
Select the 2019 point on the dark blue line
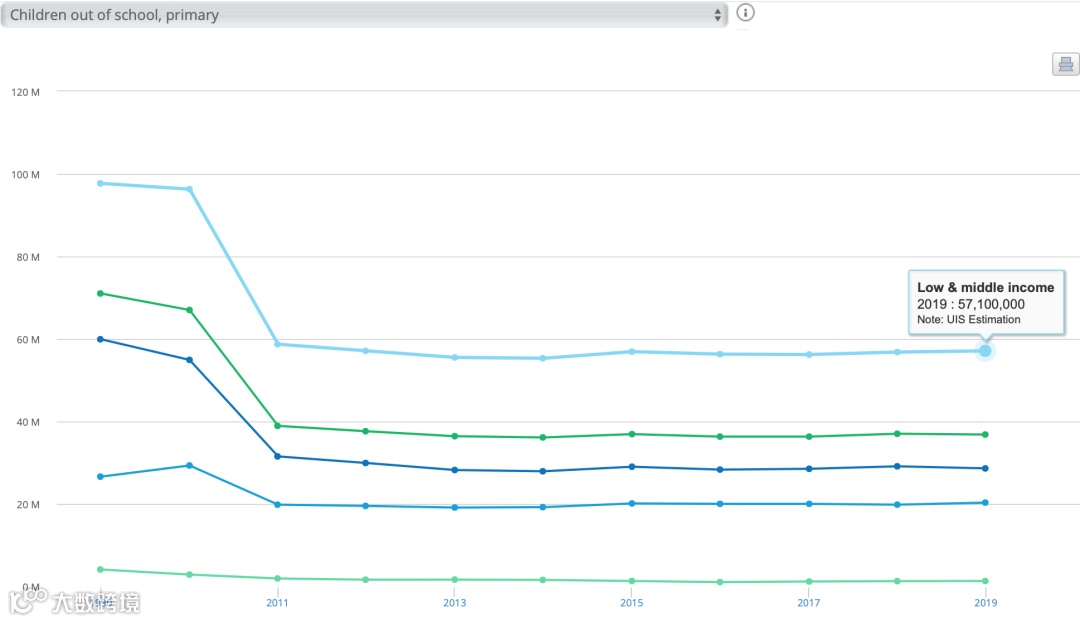tap(985, 468)
